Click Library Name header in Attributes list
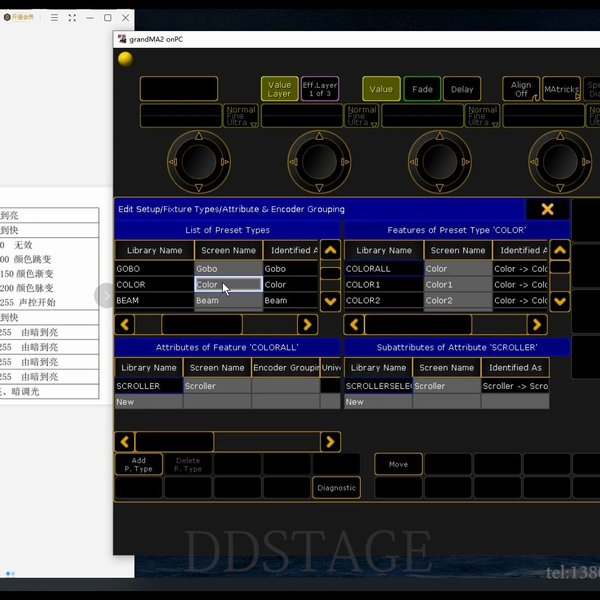Screen dimensions: 600x600 coord(149,368)
